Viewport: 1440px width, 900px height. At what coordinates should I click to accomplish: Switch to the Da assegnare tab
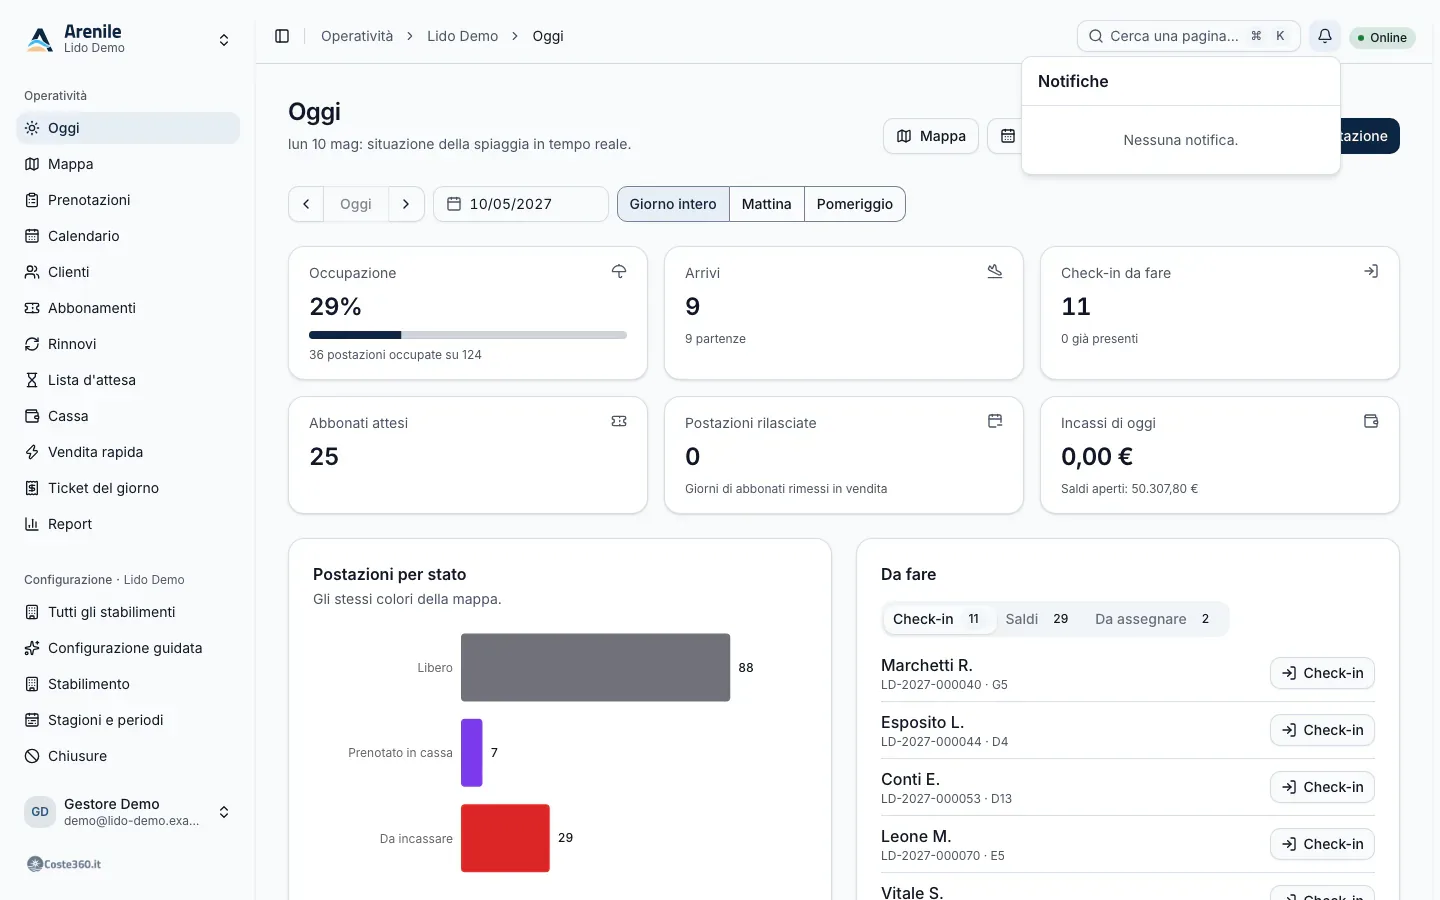(x=1153, y=619)
